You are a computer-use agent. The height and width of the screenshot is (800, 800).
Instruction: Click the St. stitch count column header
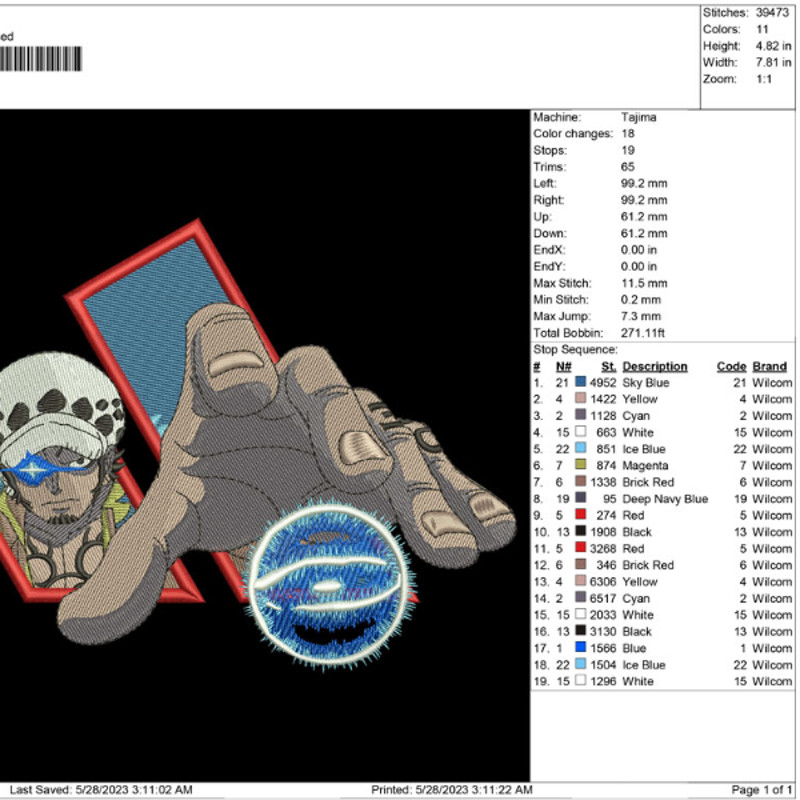(x=608, y=367)
